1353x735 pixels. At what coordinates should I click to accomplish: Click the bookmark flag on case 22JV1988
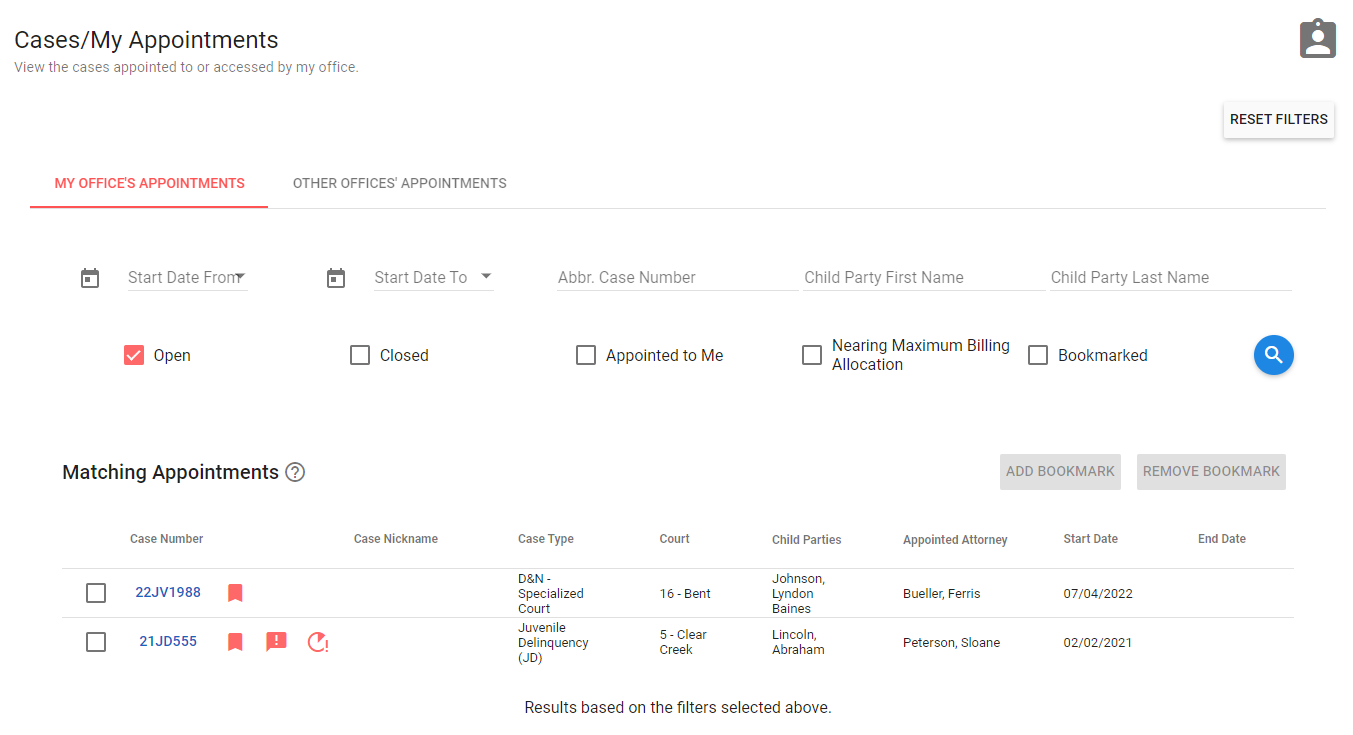[235, 592]
